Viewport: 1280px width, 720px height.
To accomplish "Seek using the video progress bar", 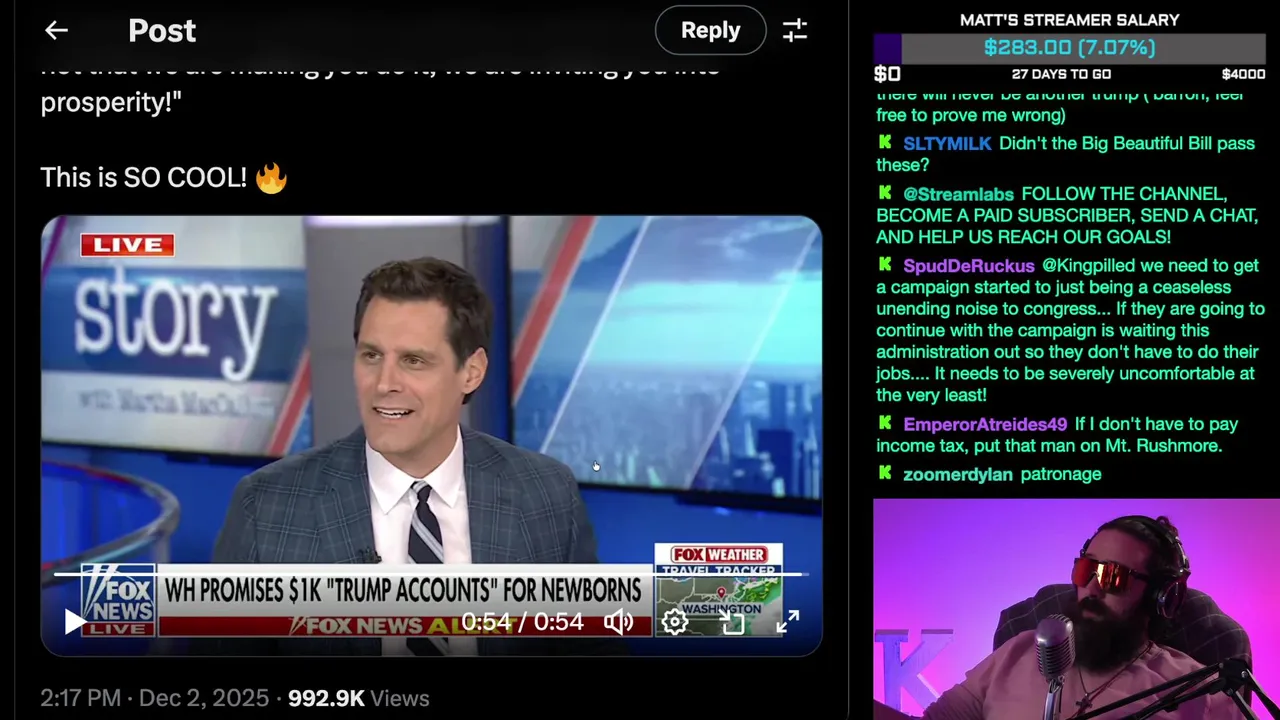I will coord(431,574).
